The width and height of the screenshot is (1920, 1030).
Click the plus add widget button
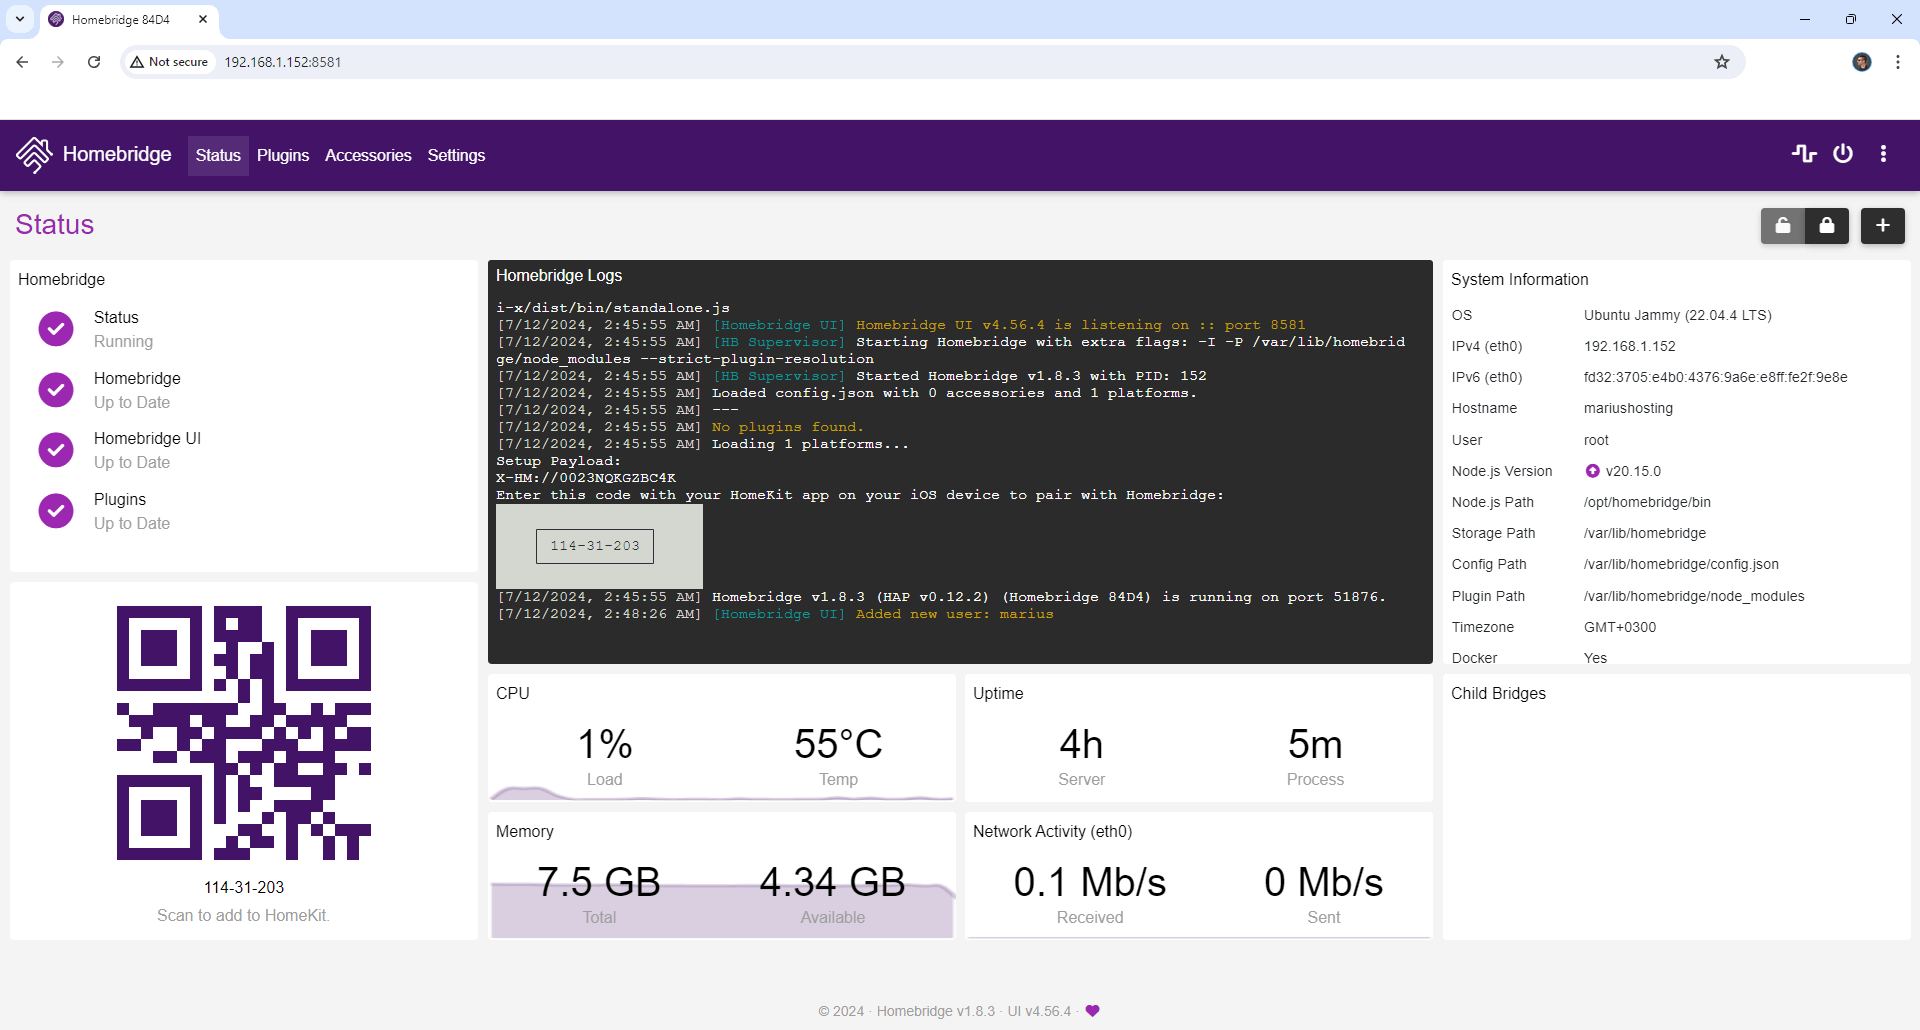click(x=1883, y=226)
